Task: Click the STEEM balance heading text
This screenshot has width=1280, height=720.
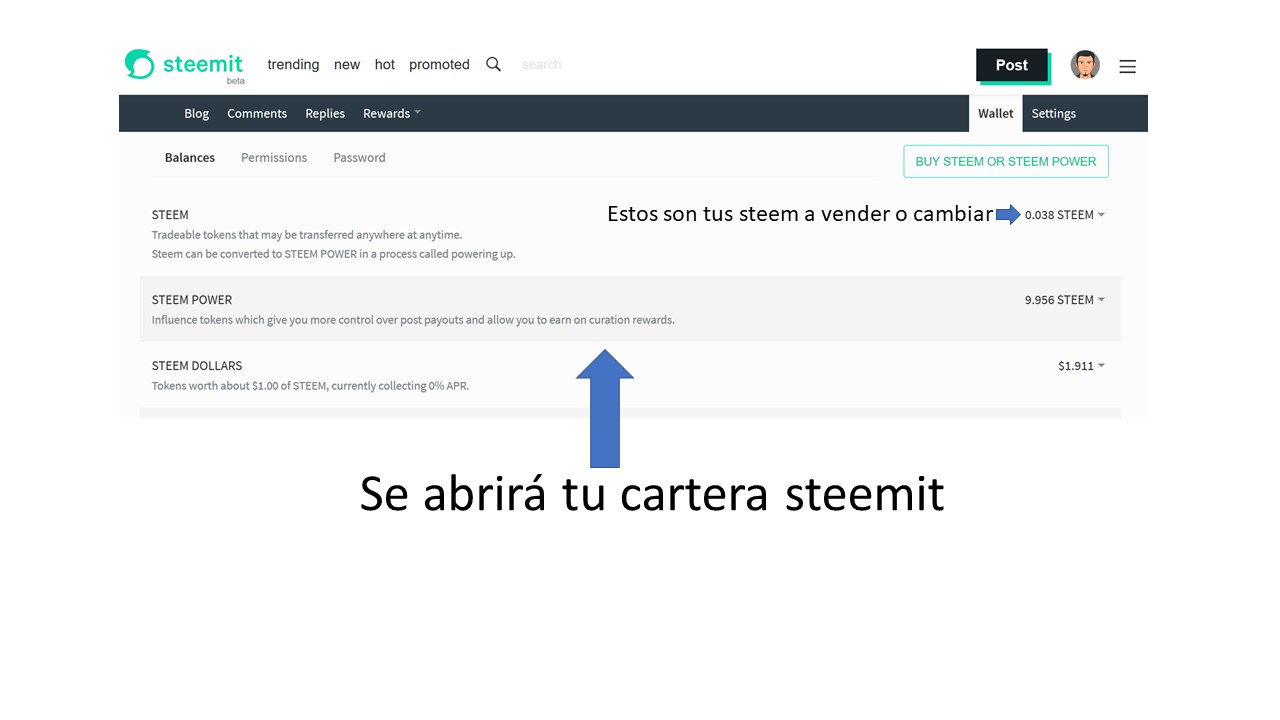Action: point(170,214)
